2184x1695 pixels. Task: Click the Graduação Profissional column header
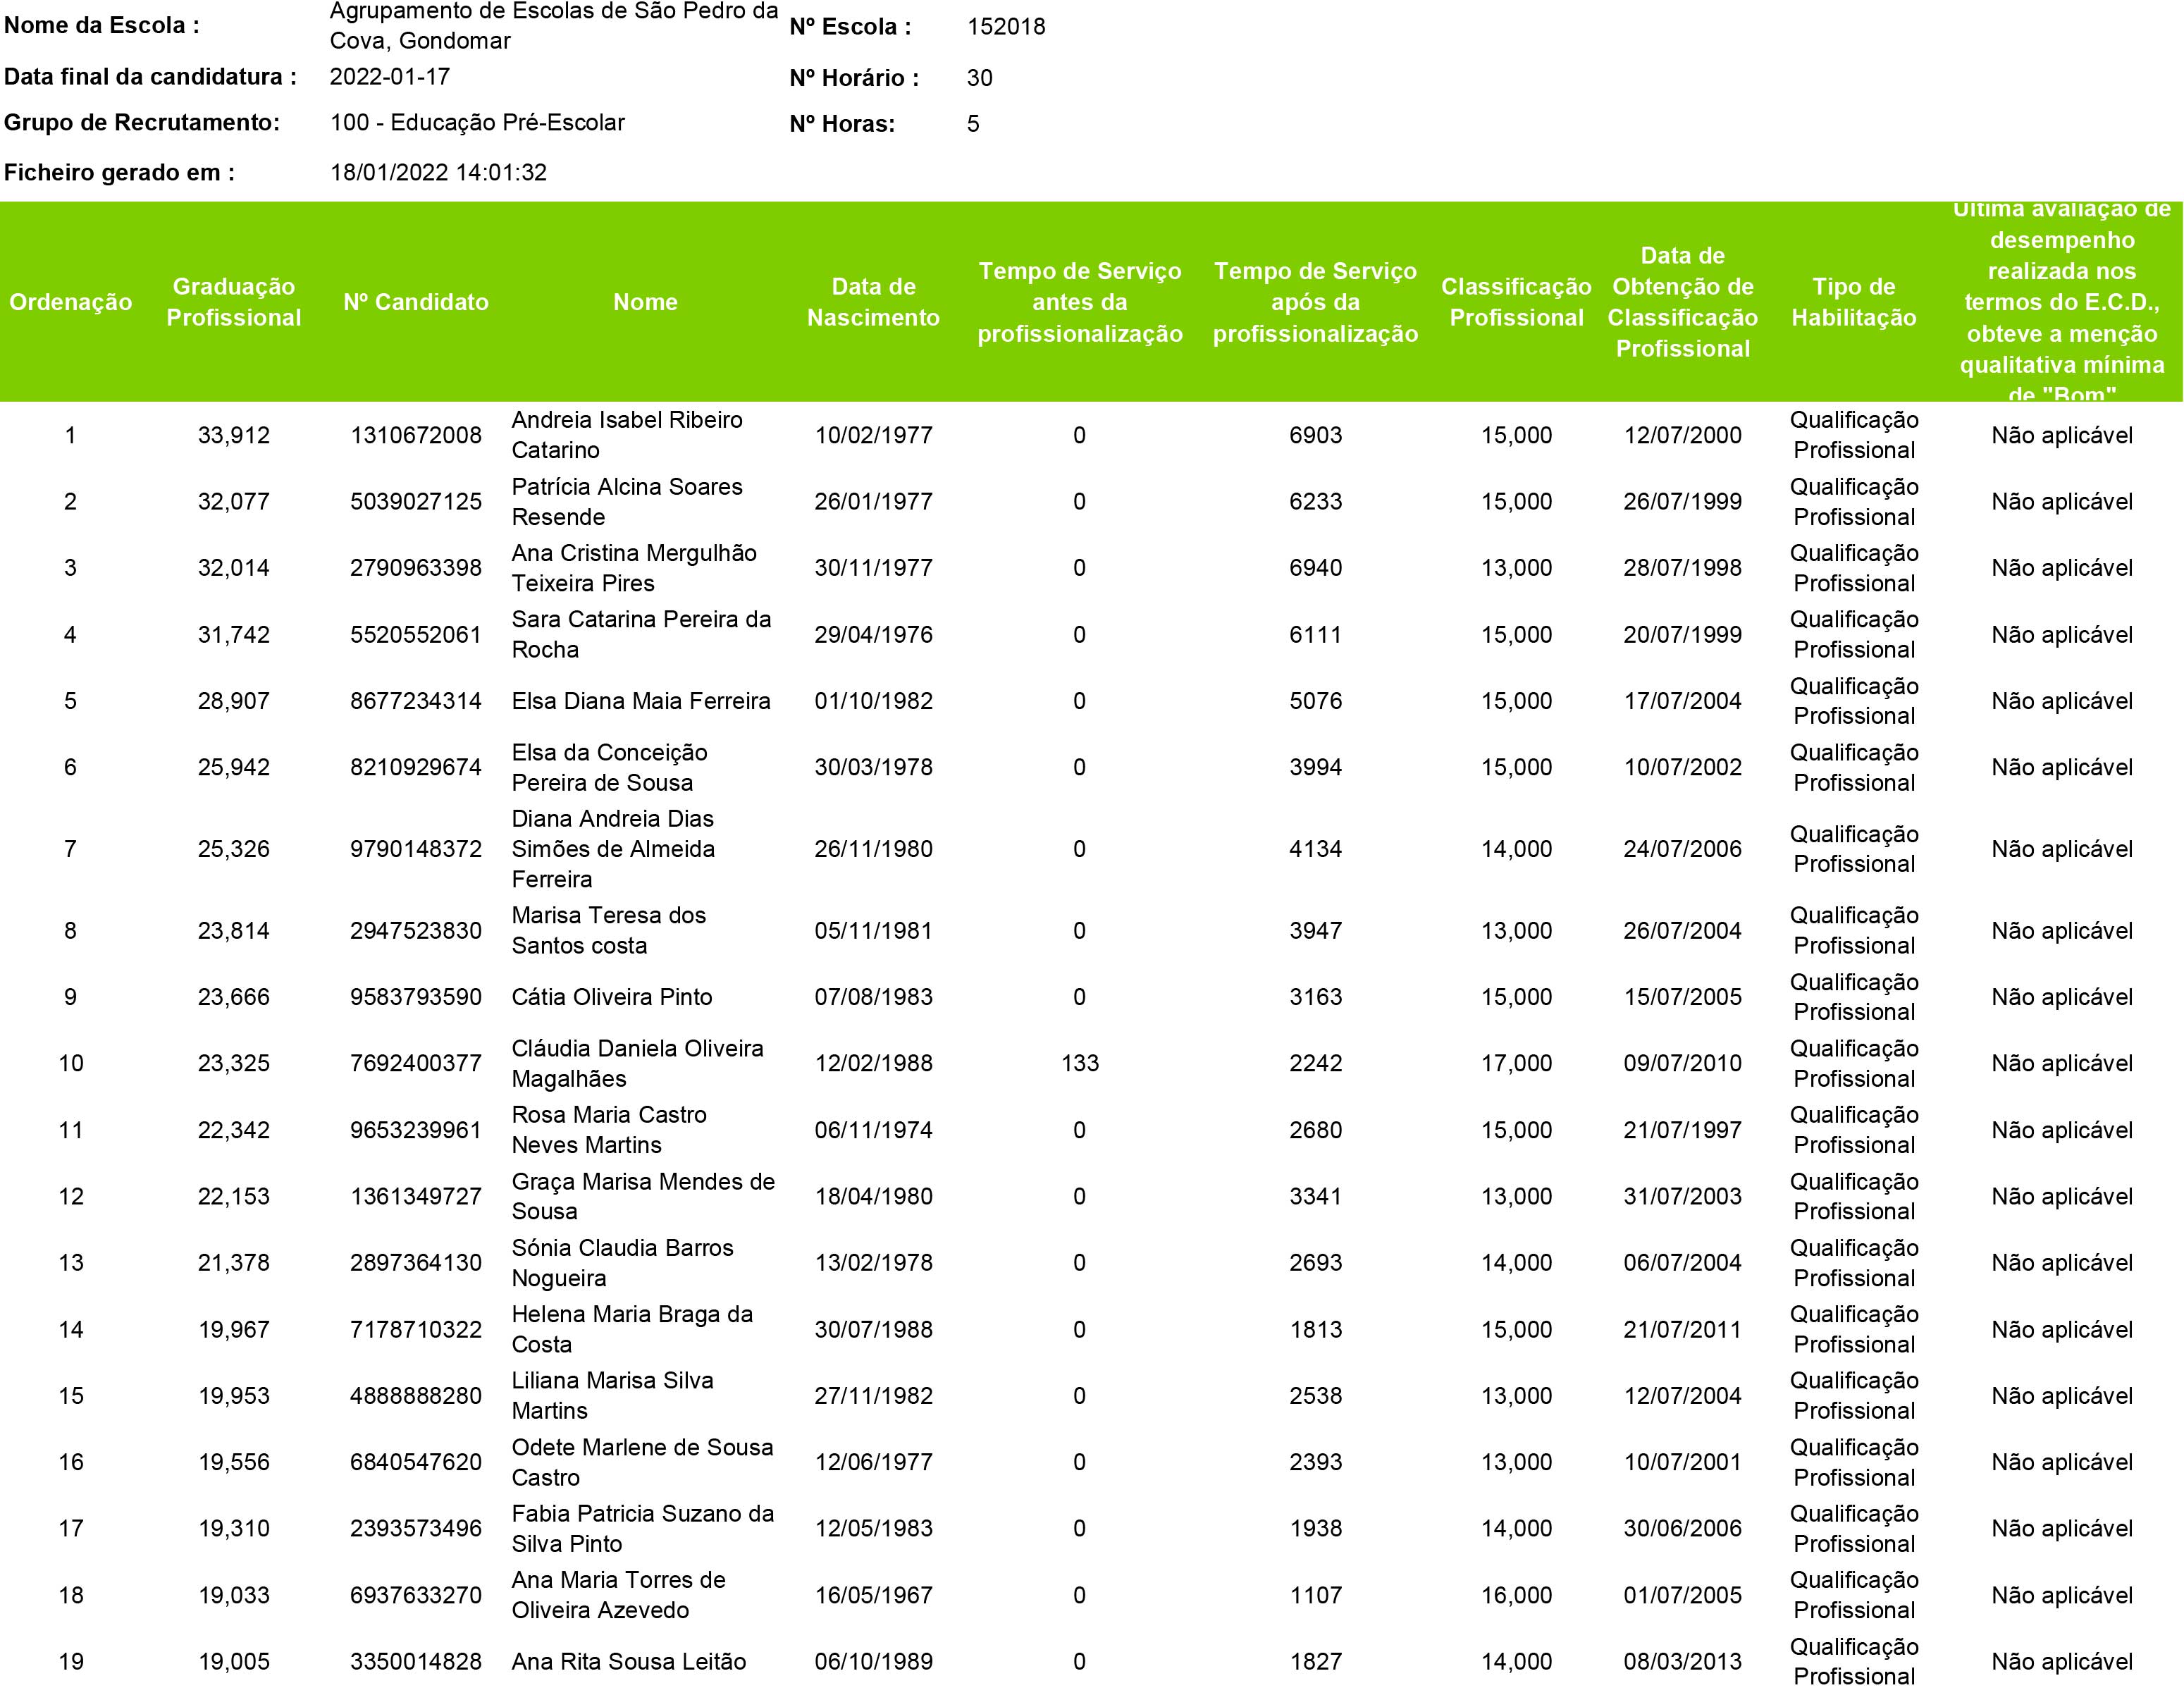click(x=233, y=302)
